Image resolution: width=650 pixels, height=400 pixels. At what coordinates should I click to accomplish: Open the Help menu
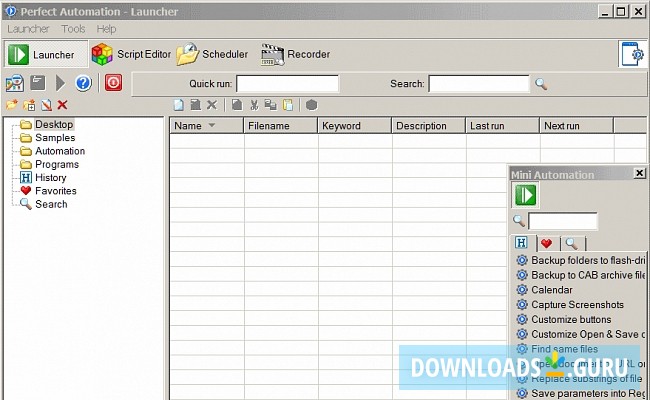click(106, 29)
